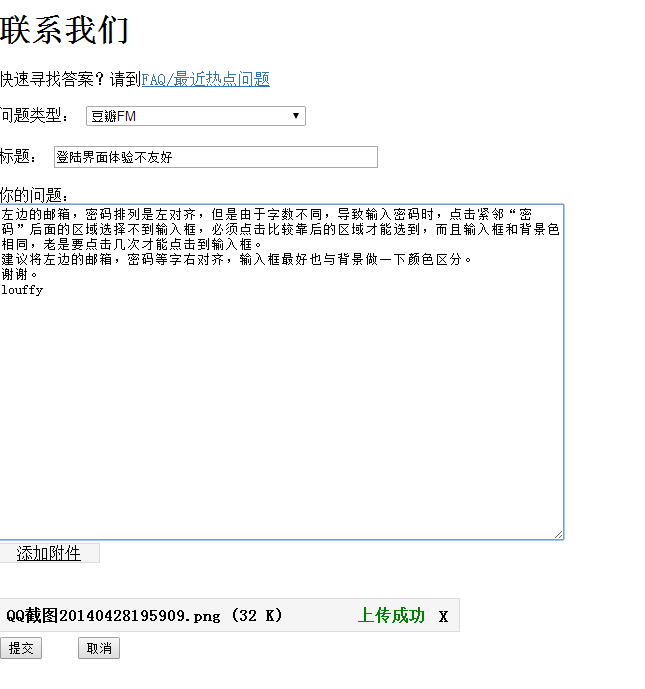Expand the 问题类型 dropdown showing 豆瓣FM

click(x=196, y=116)
